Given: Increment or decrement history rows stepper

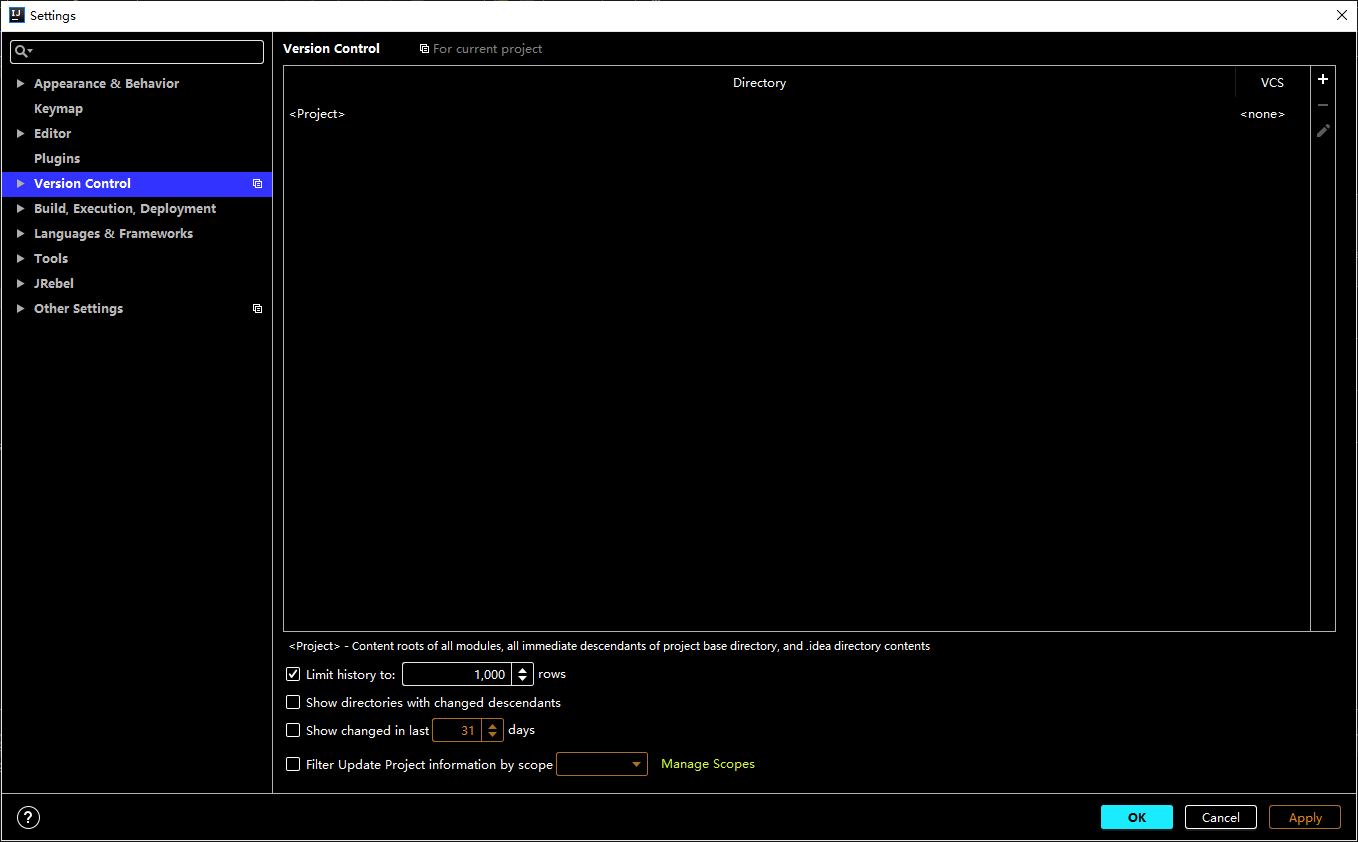Looking at the screenshot, I should click(x=522, y=674).
